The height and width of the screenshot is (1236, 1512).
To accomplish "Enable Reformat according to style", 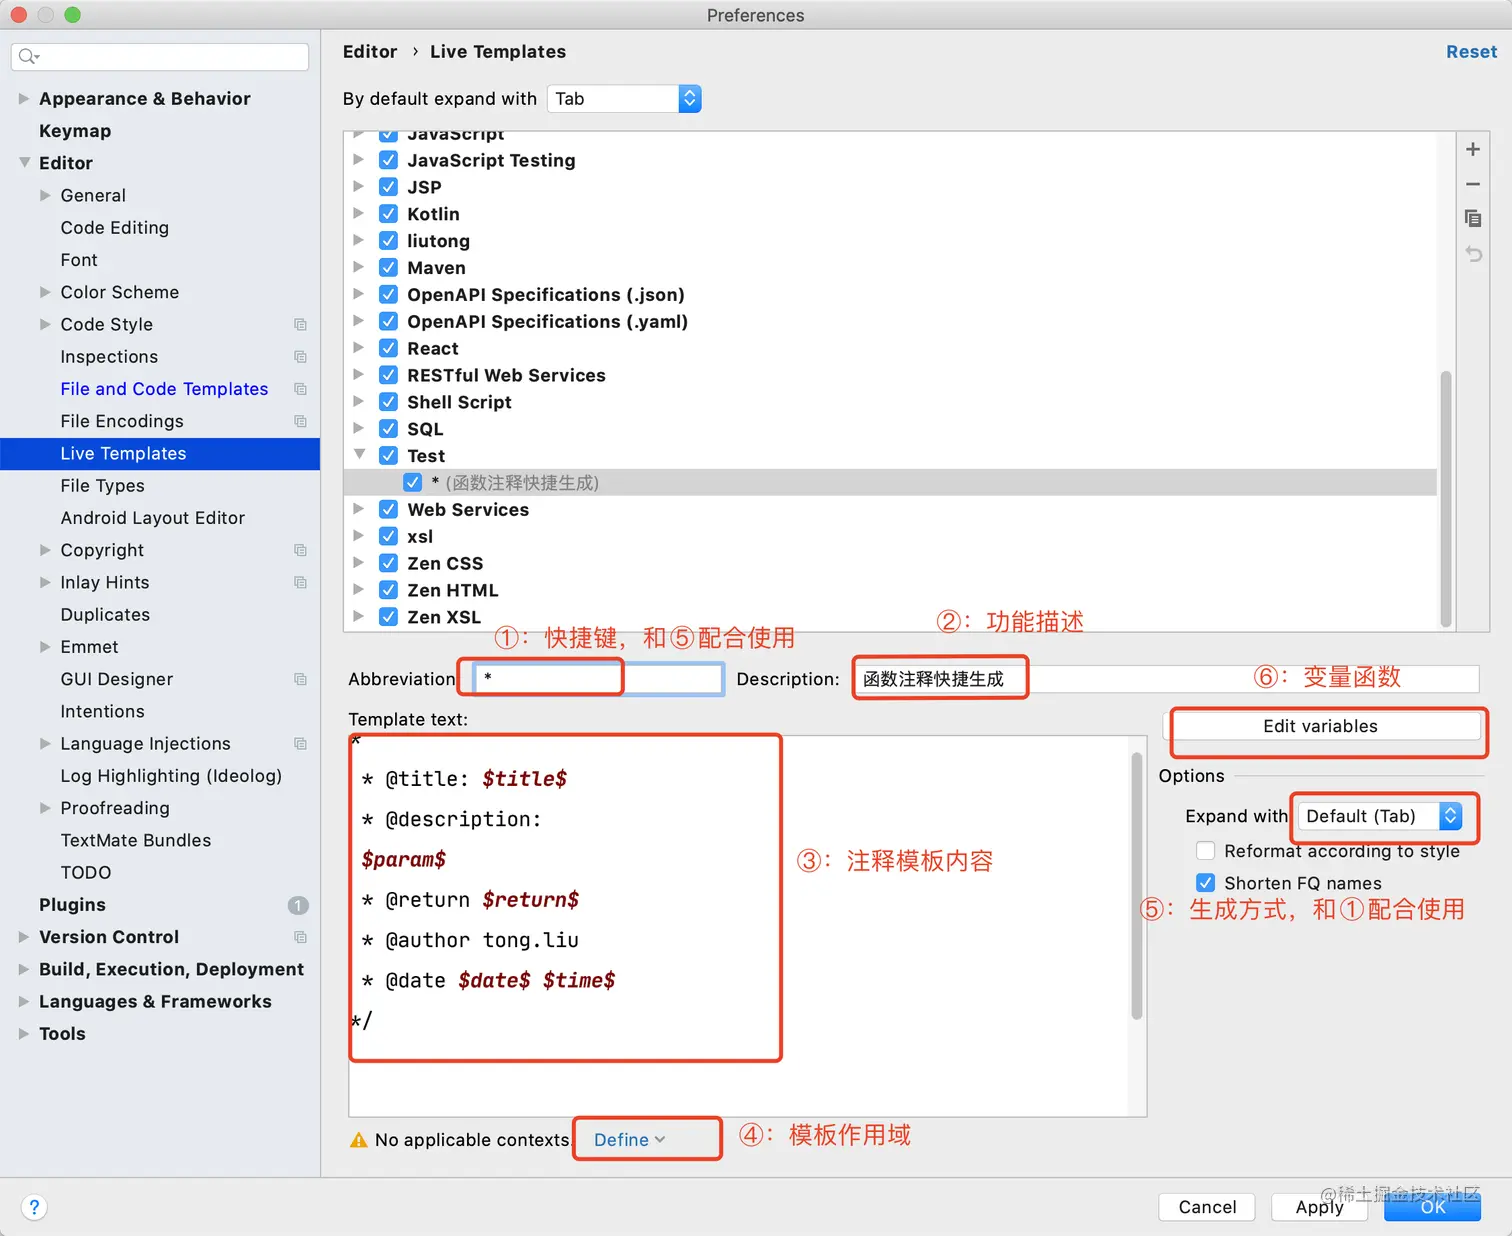I will coord(1206,851).
